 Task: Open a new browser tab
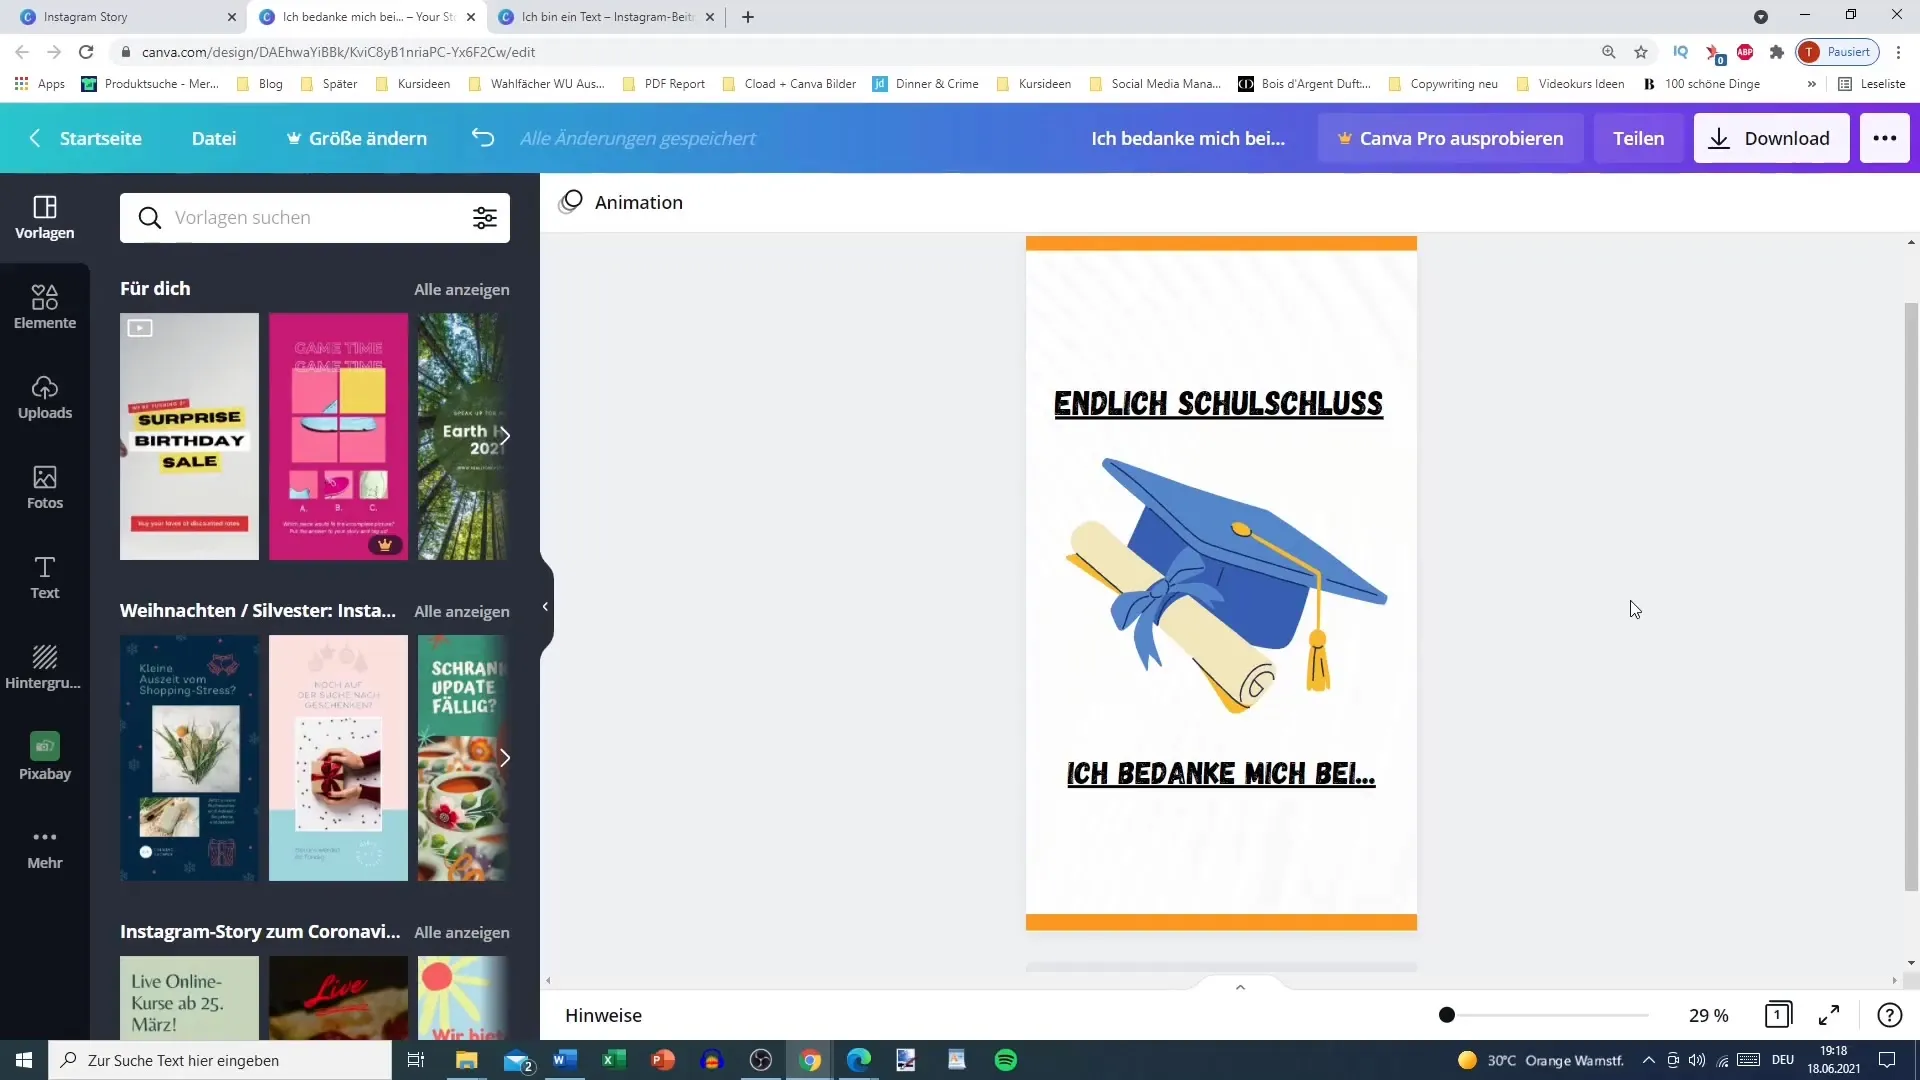(748, 17)
